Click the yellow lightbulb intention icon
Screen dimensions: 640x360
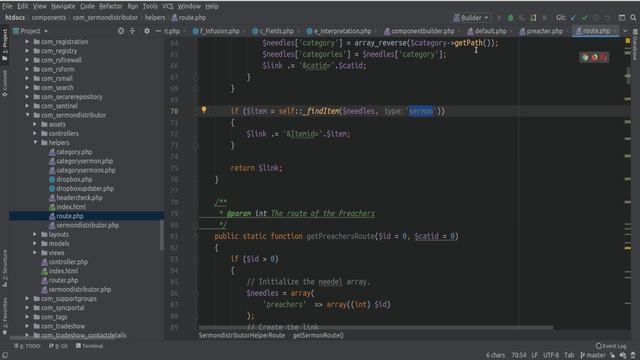tap(204, 110)
